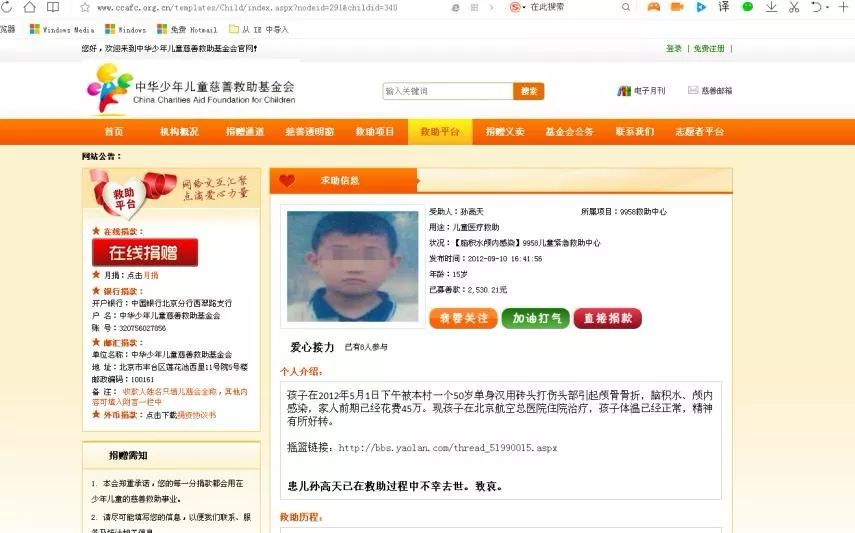Click the green 加油打气 button
Viewport: 855px width, 533px height.
535,318
